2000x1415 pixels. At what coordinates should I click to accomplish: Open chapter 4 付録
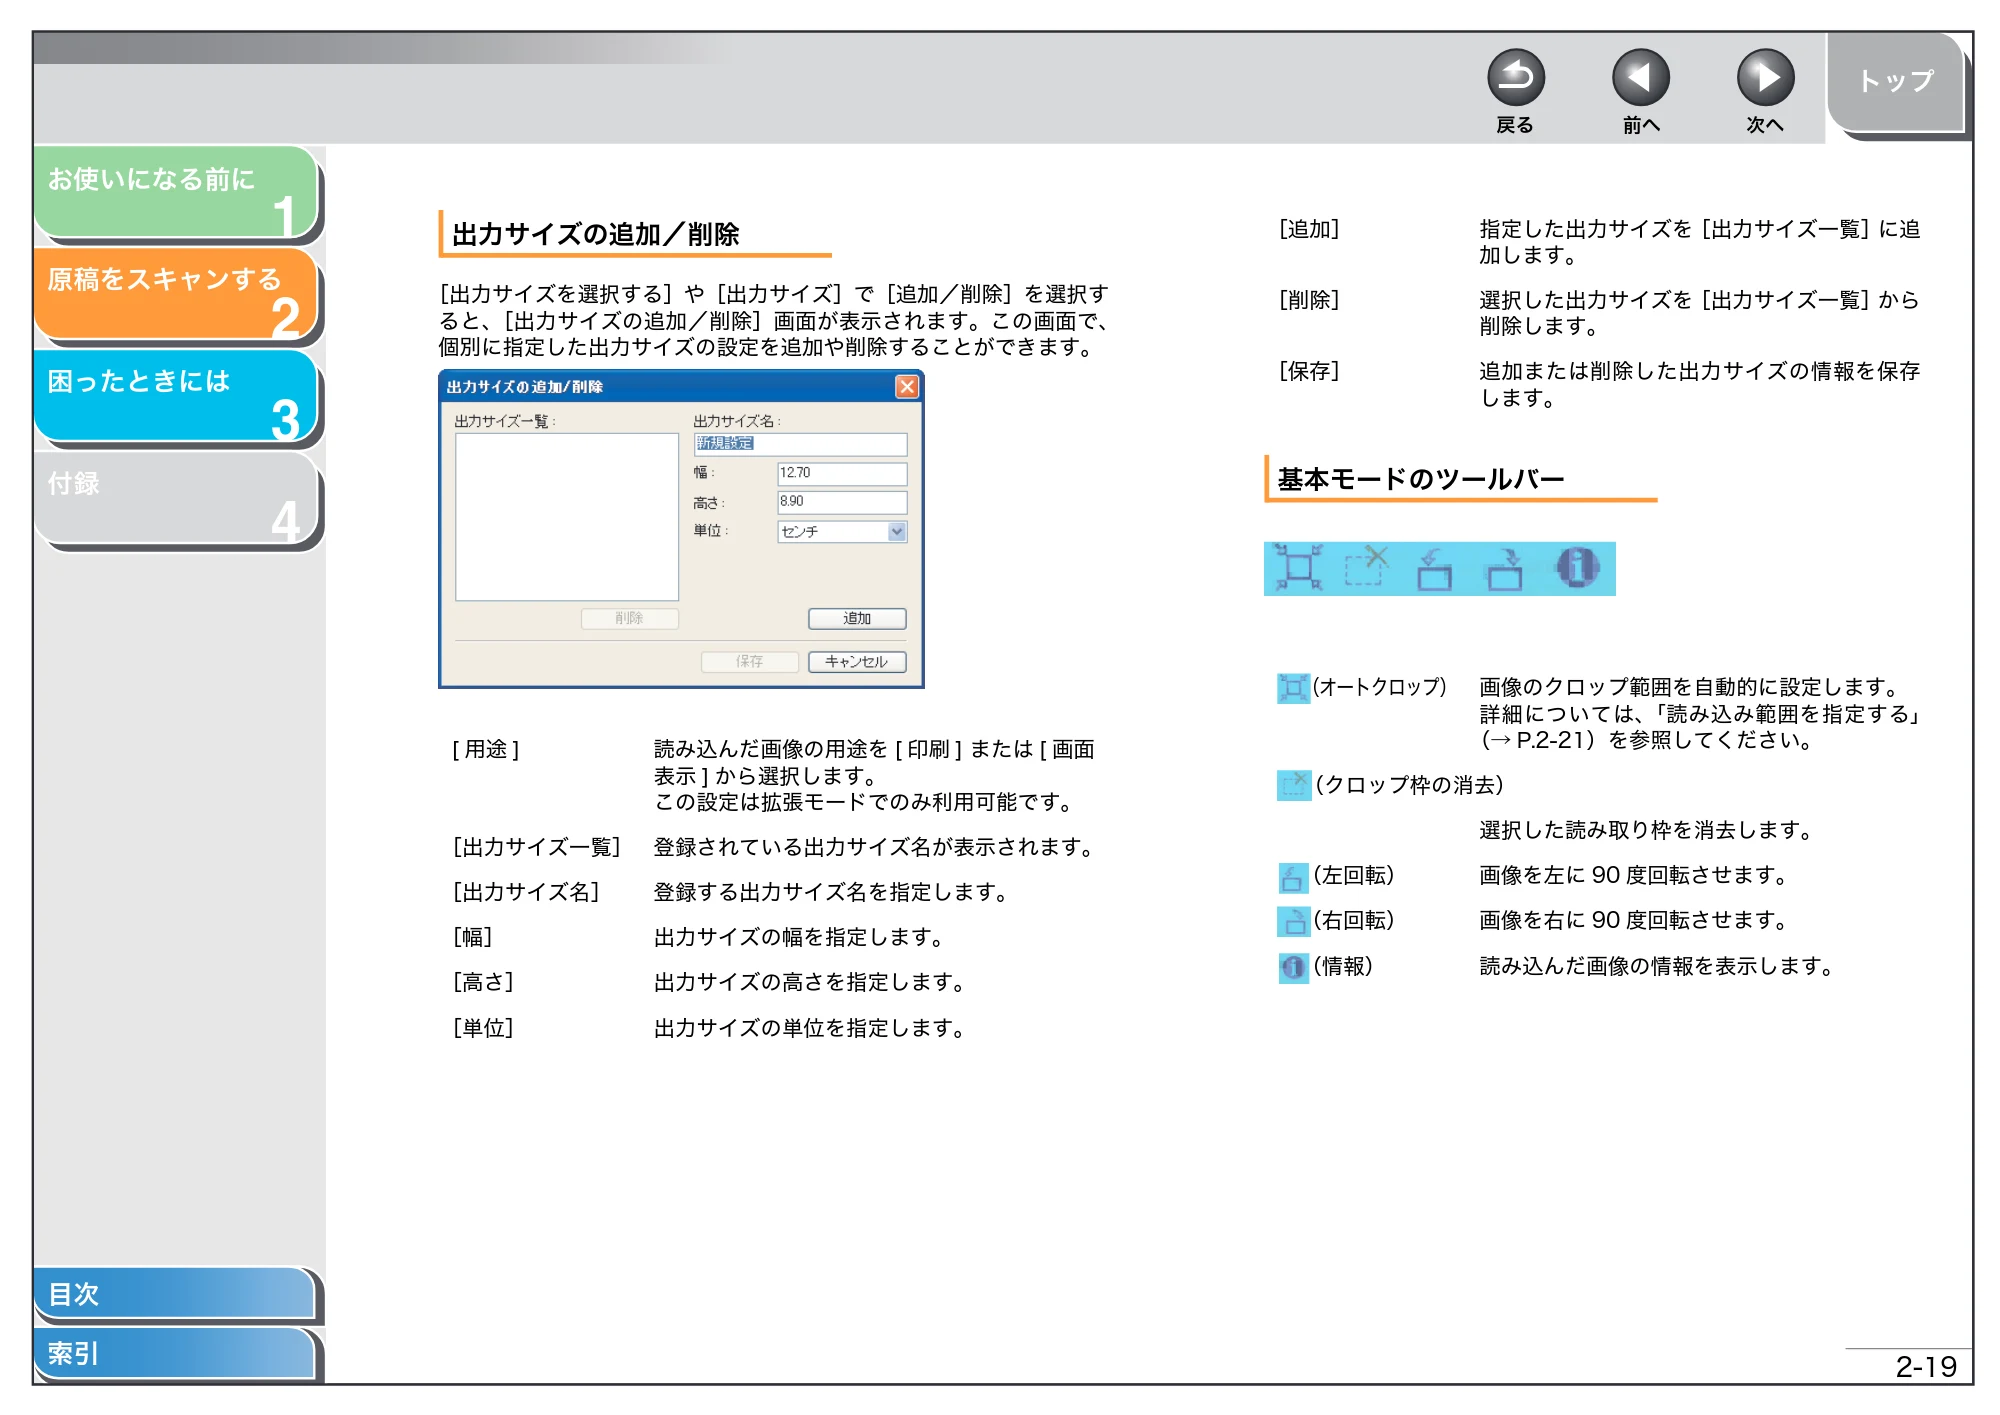coord(176,497)
